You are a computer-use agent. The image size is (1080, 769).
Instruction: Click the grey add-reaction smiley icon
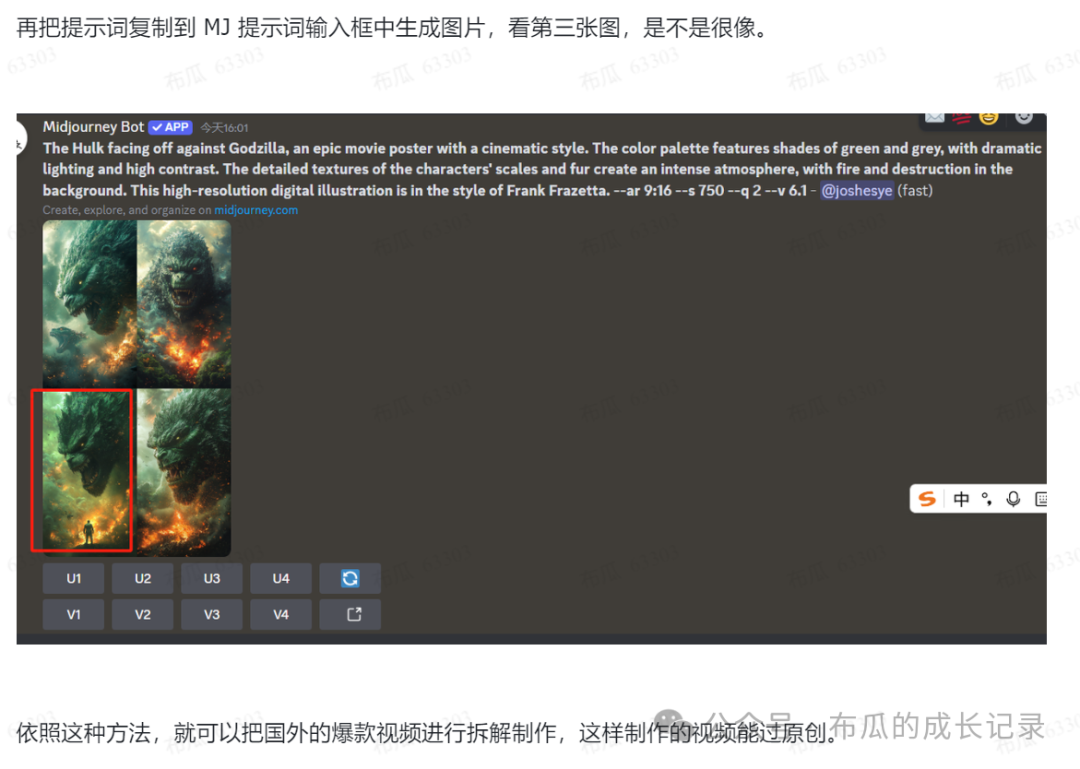[x=1024, y=117]
